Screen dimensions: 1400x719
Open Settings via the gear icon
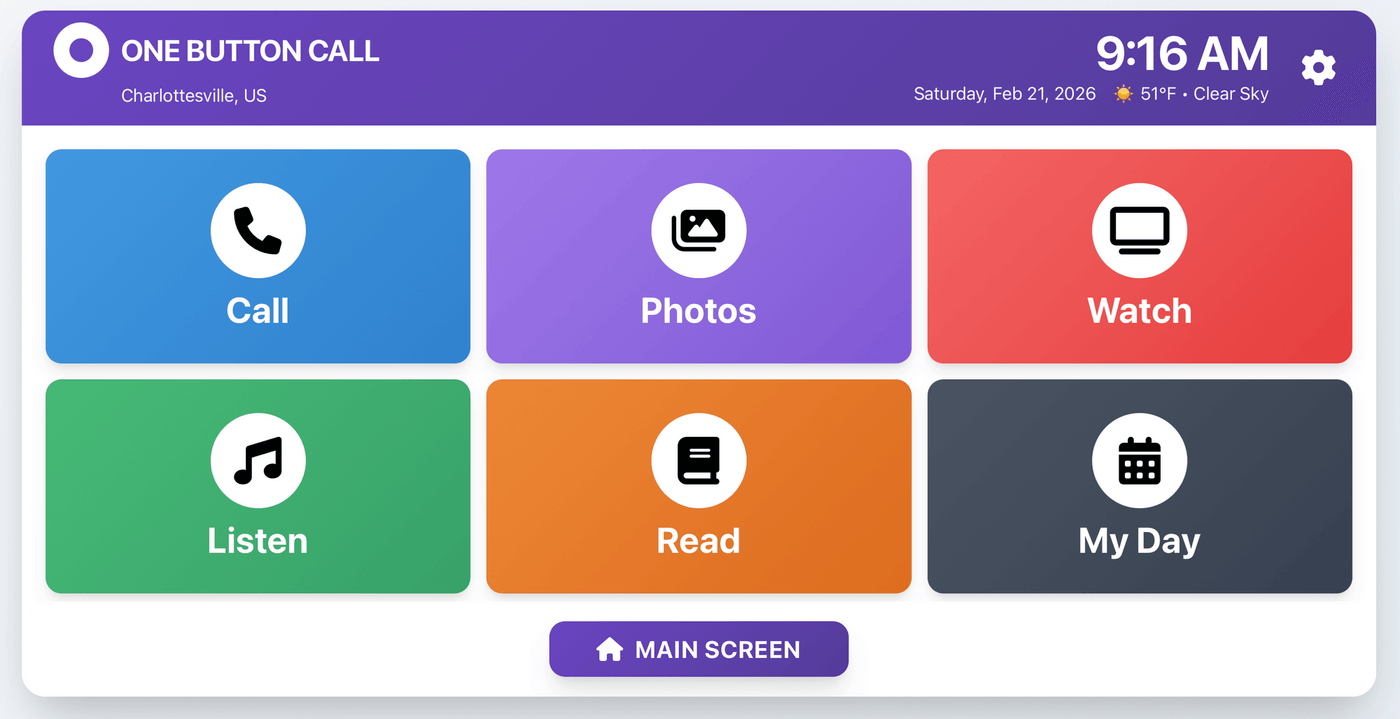[1318, 67]
